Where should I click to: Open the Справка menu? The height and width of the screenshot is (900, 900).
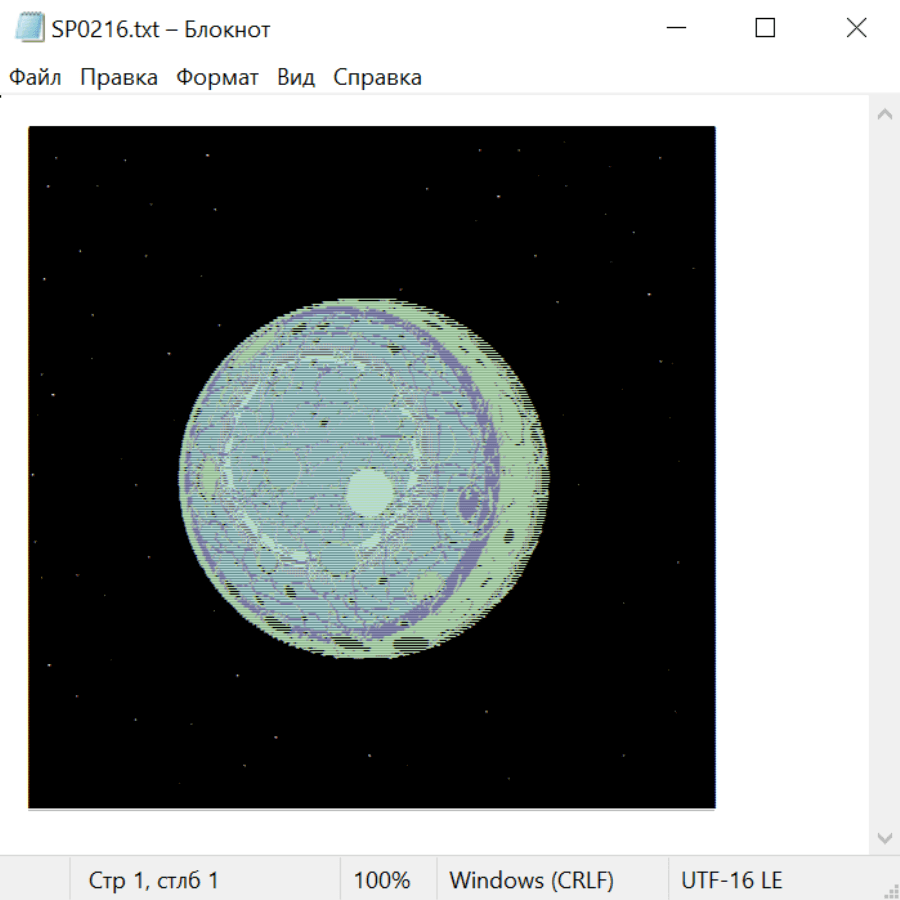click(x=377, y=78)
